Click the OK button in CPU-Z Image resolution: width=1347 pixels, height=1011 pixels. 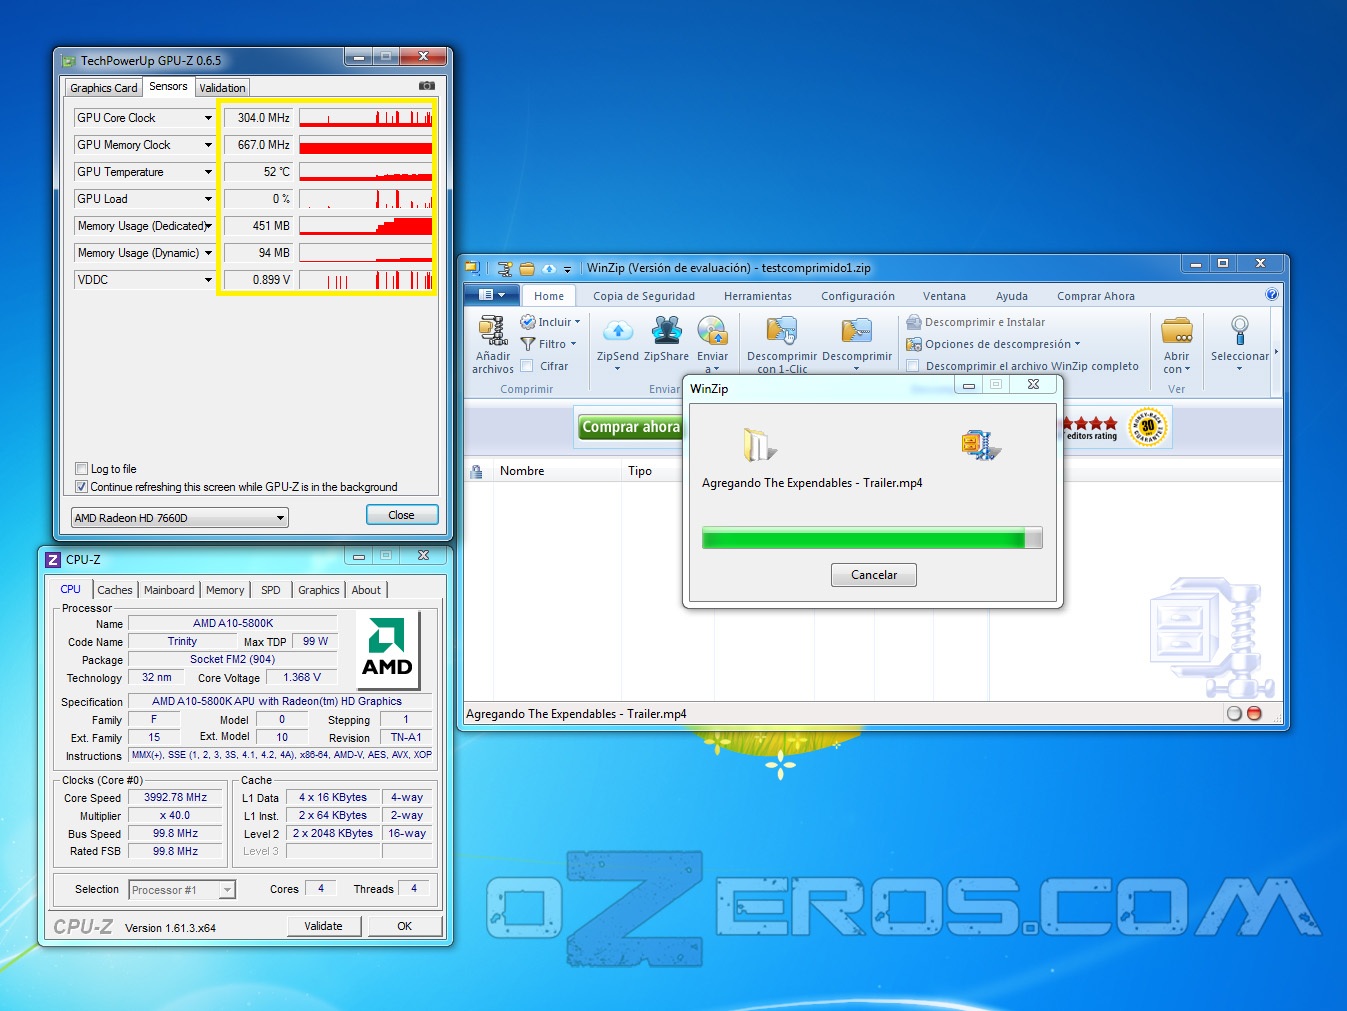(x=405, y=926)
